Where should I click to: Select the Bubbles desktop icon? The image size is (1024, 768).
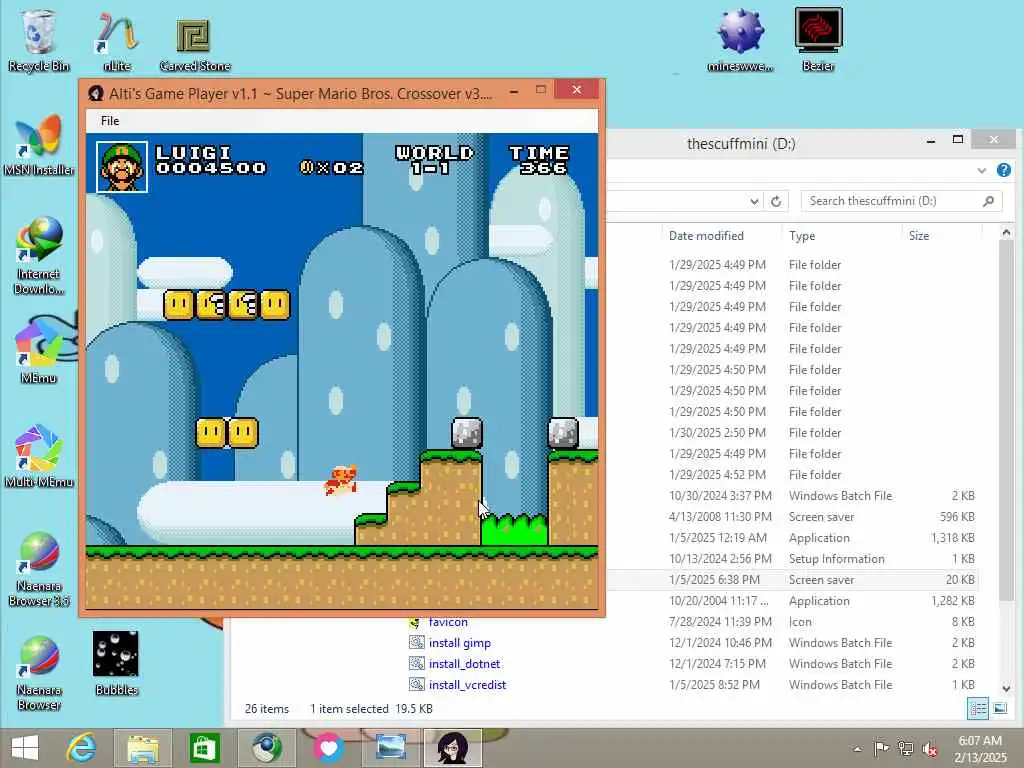click(116, 664)
